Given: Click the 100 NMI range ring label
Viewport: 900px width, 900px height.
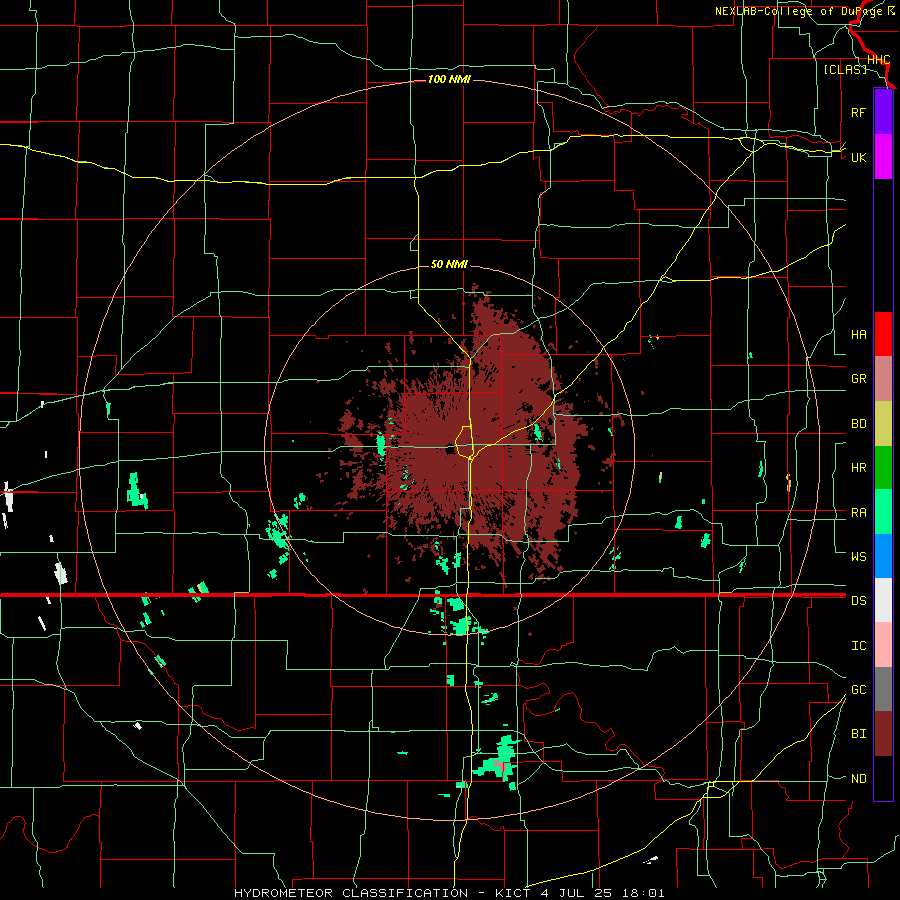Looking at the screenshot, I should pos(449,79).
